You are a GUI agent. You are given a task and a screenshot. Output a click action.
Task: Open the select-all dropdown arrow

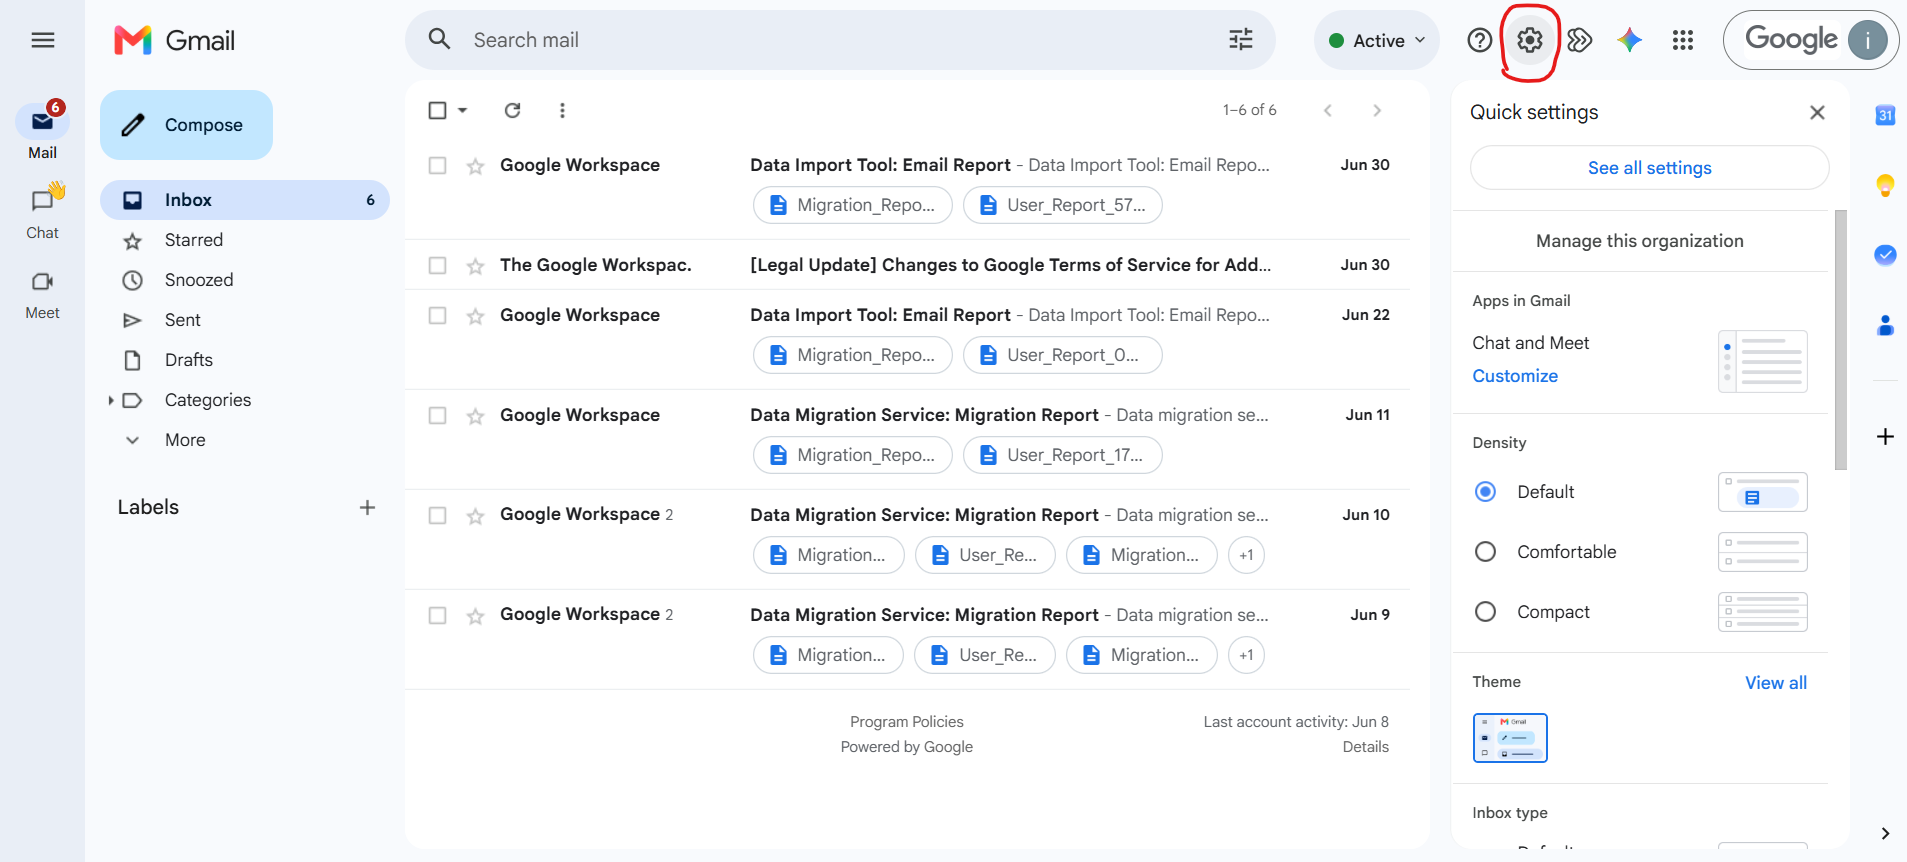463,110
